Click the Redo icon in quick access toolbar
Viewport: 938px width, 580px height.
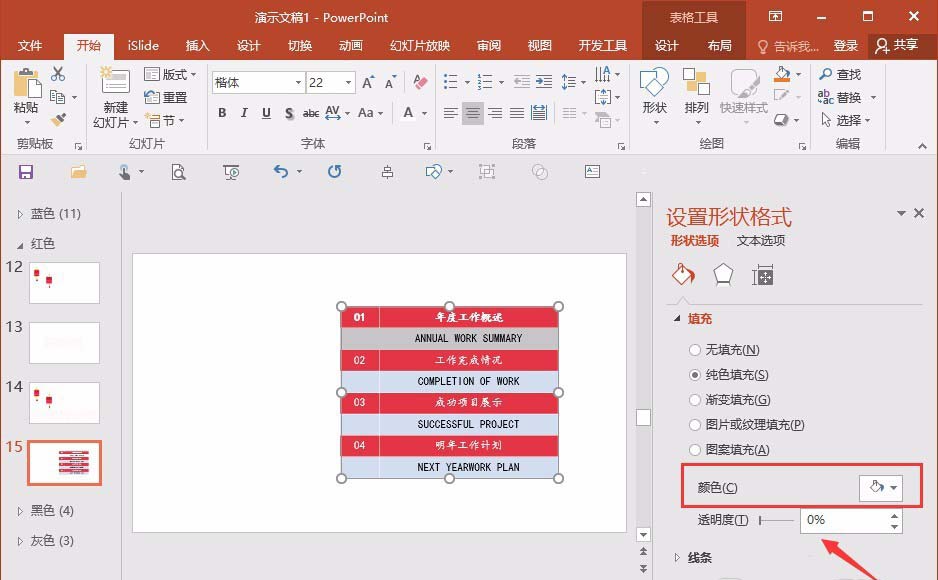pyautogui.click(x=333, y=171)
